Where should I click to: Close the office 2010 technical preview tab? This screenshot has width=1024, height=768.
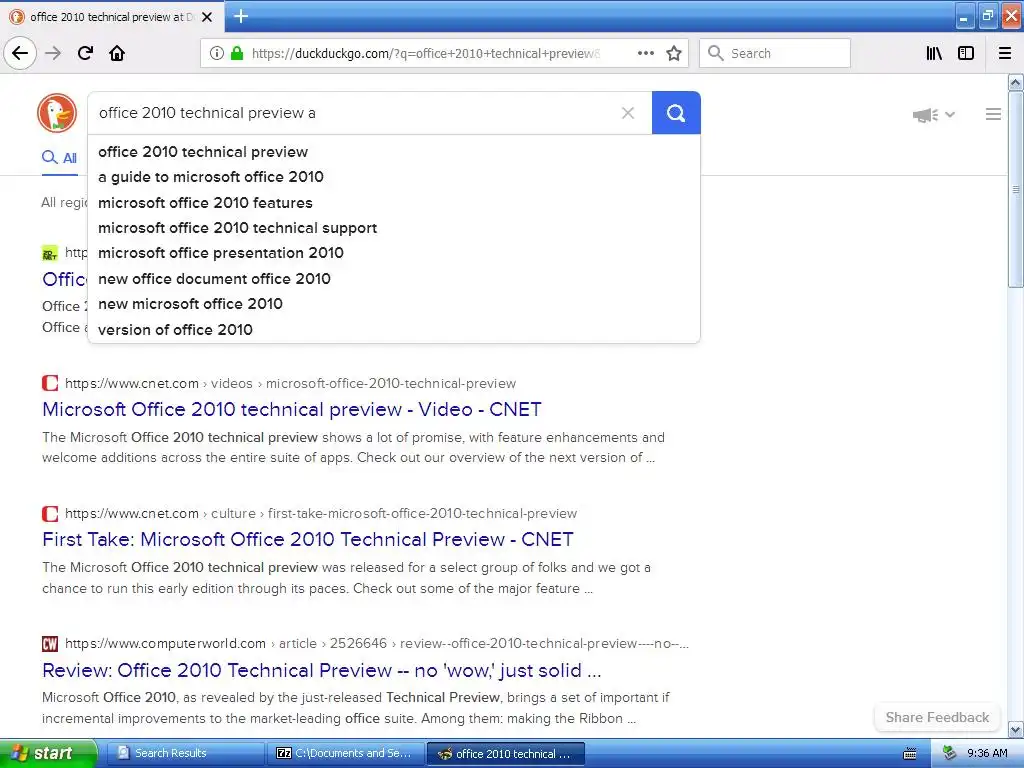coord(207,17)
